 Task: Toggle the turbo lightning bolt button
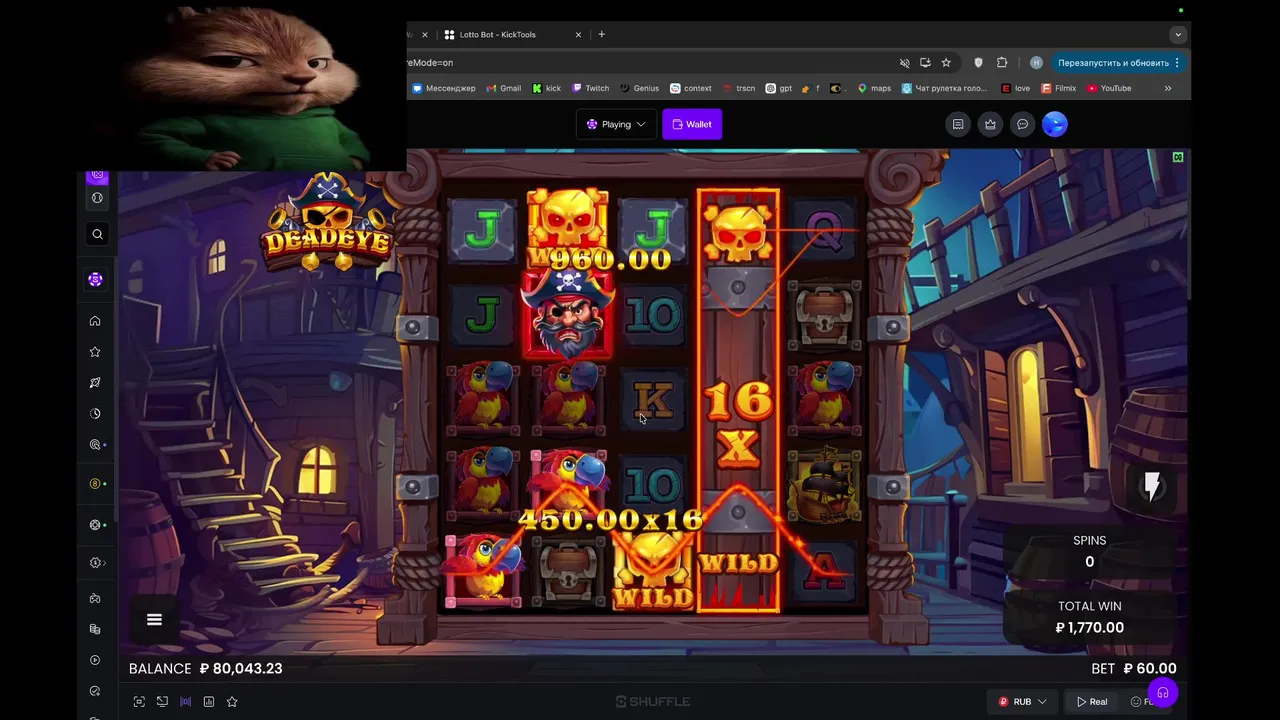tap(1152, 487)
